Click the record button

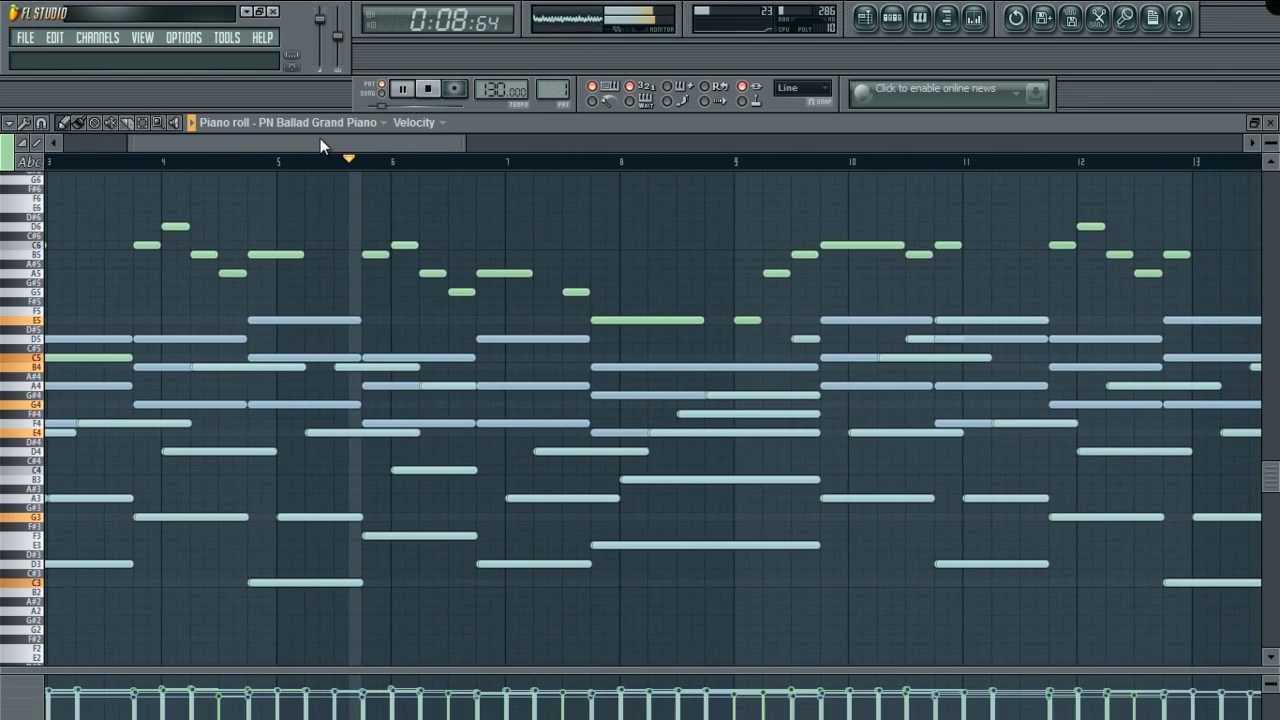[454, 88]
